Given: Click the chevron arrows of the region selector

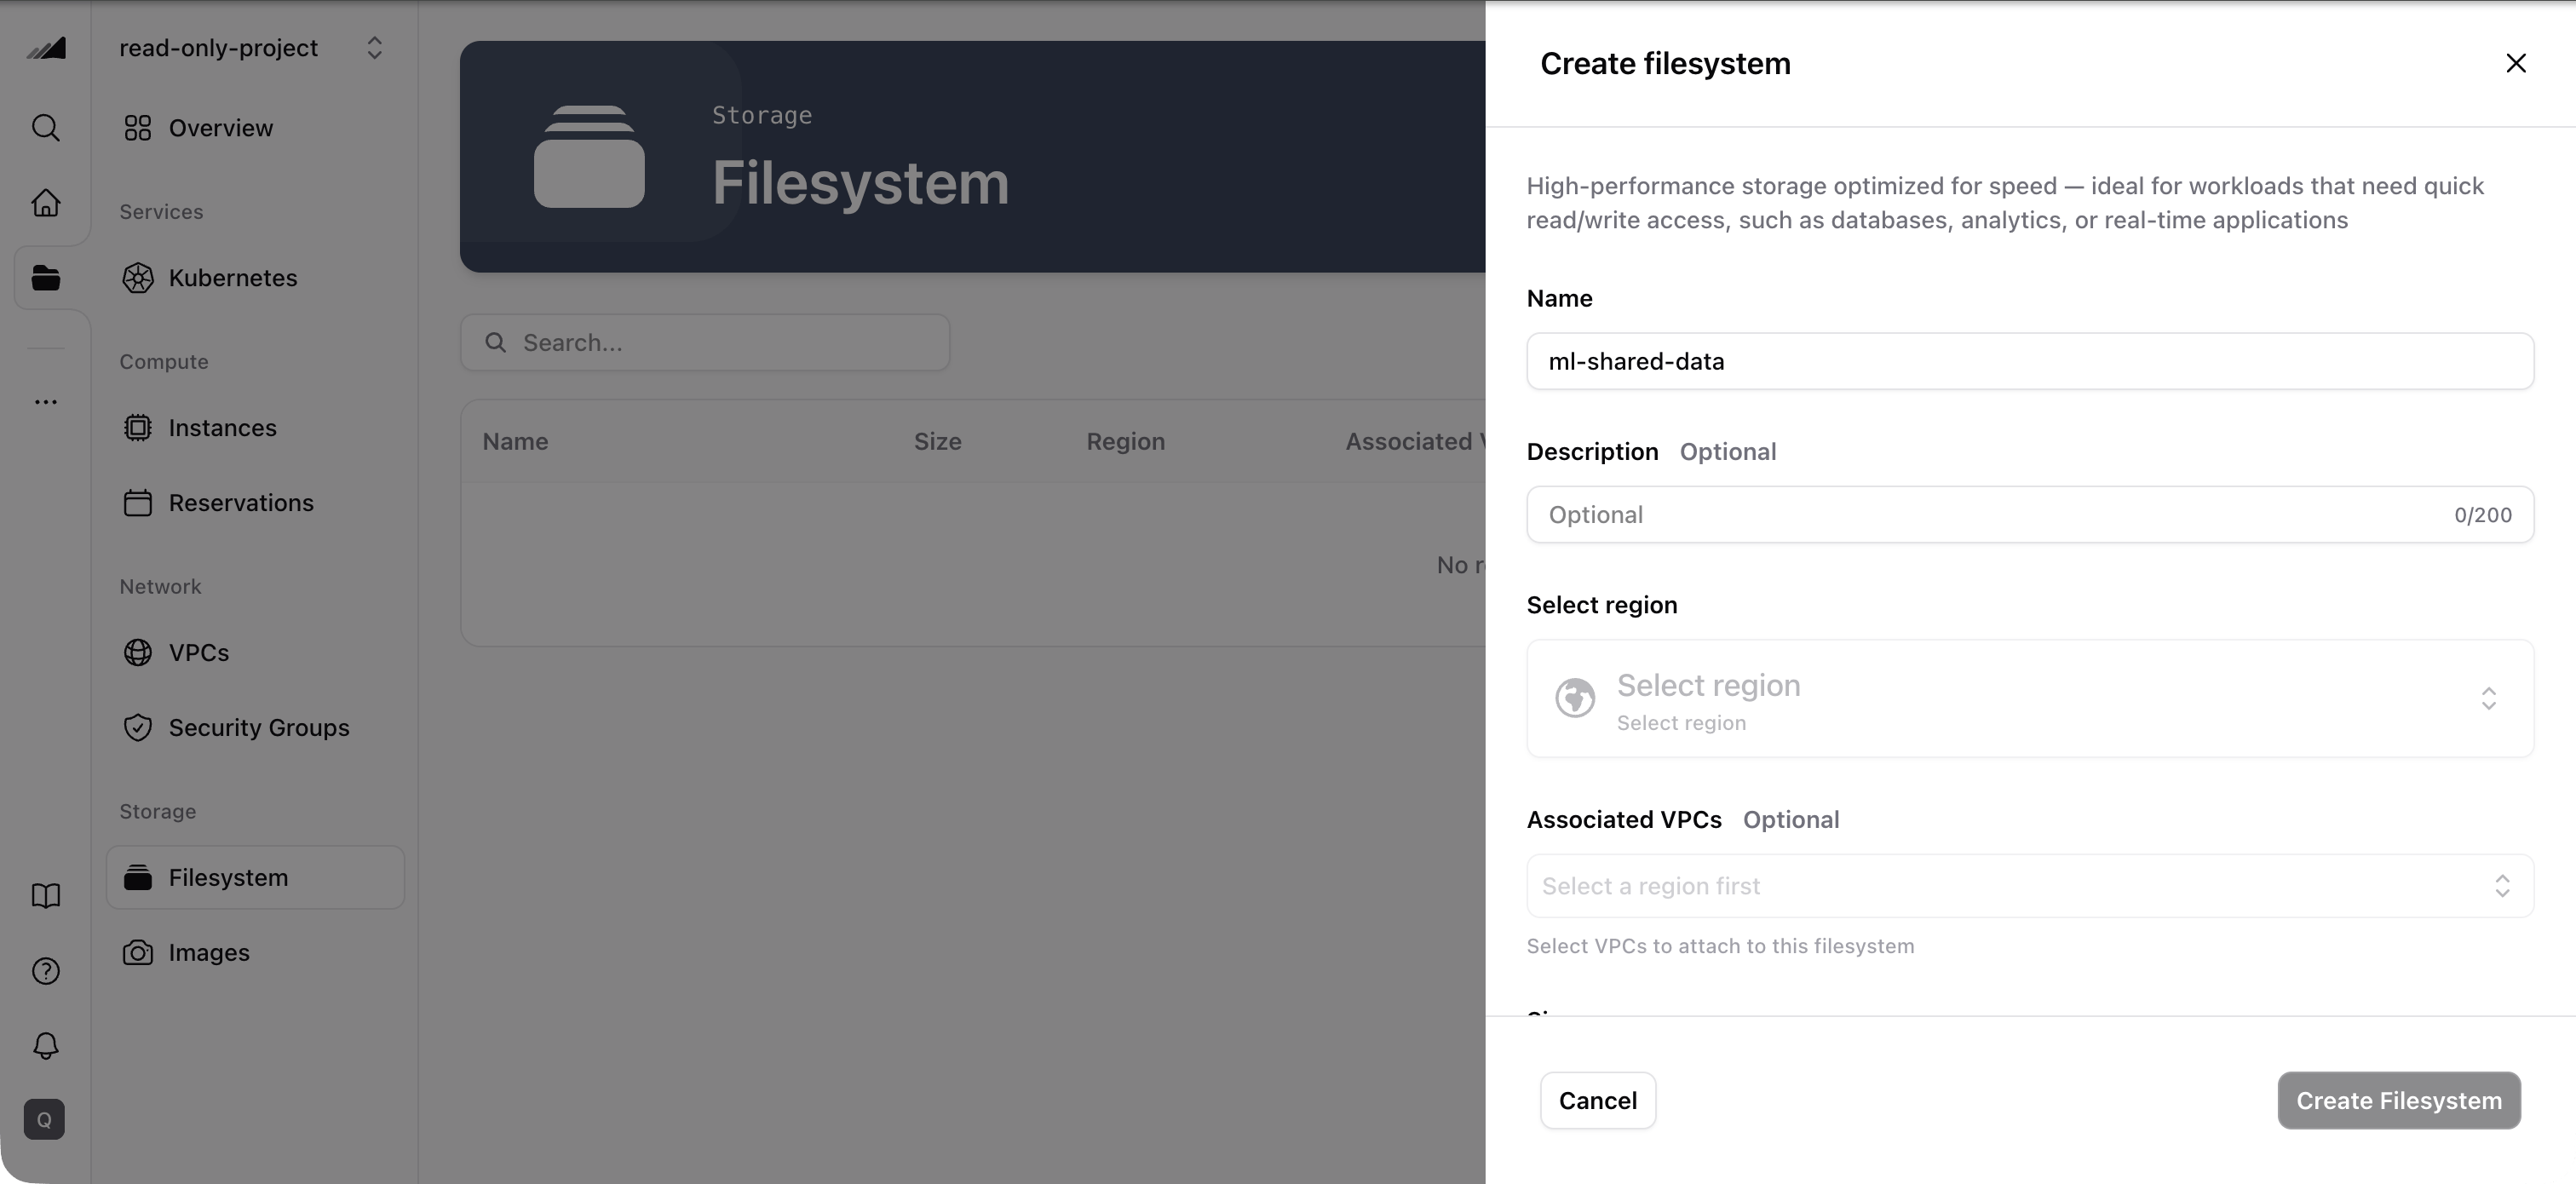Looking at the screenshot, I should [x=2488, y=698].
